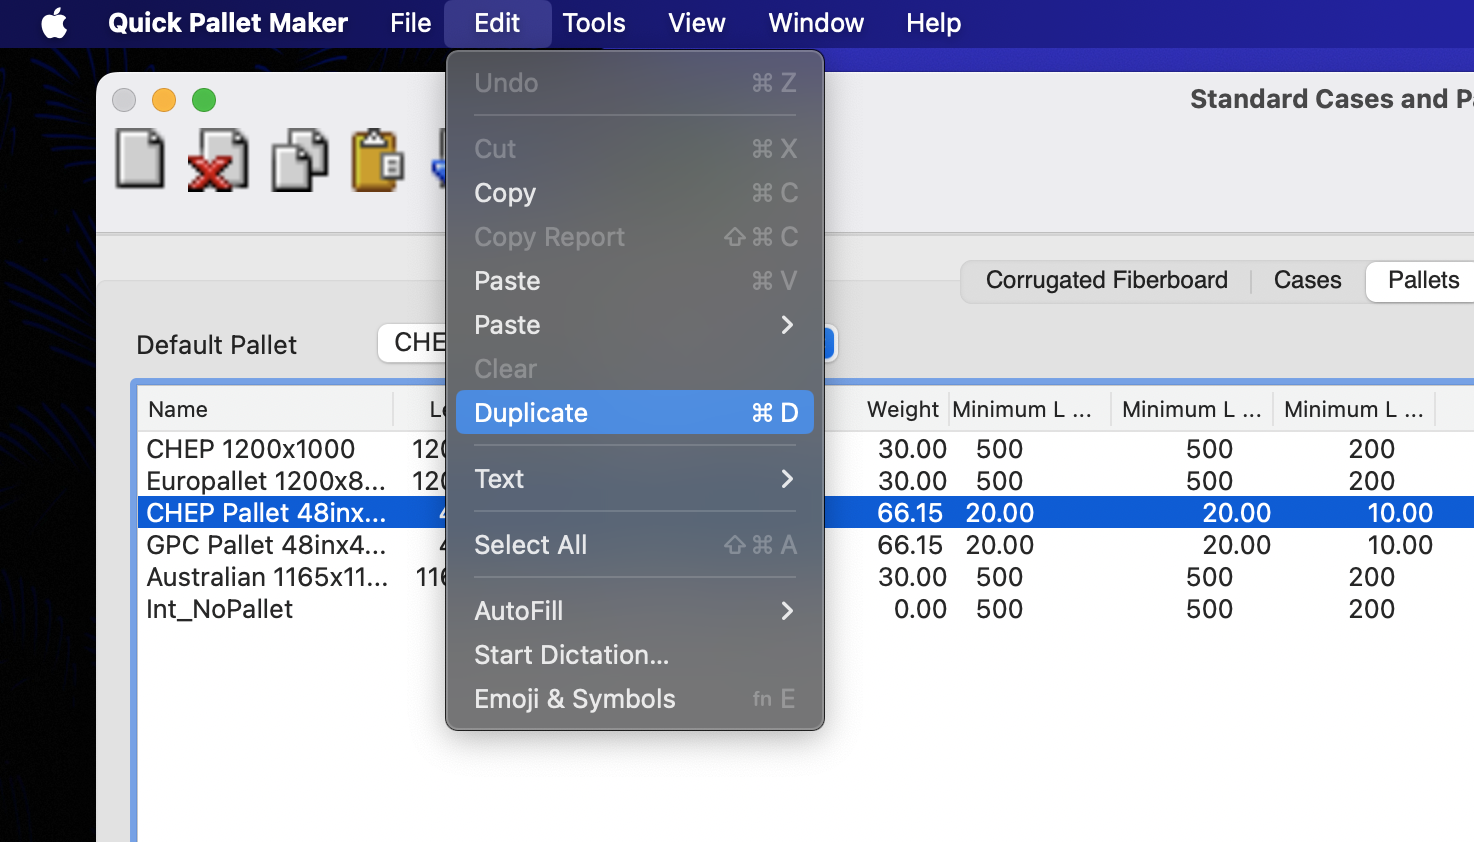The height and width of the screenshot is (842, 1474).
Task: Click the copy documents toolbar icon
Action: pos(300,159)
